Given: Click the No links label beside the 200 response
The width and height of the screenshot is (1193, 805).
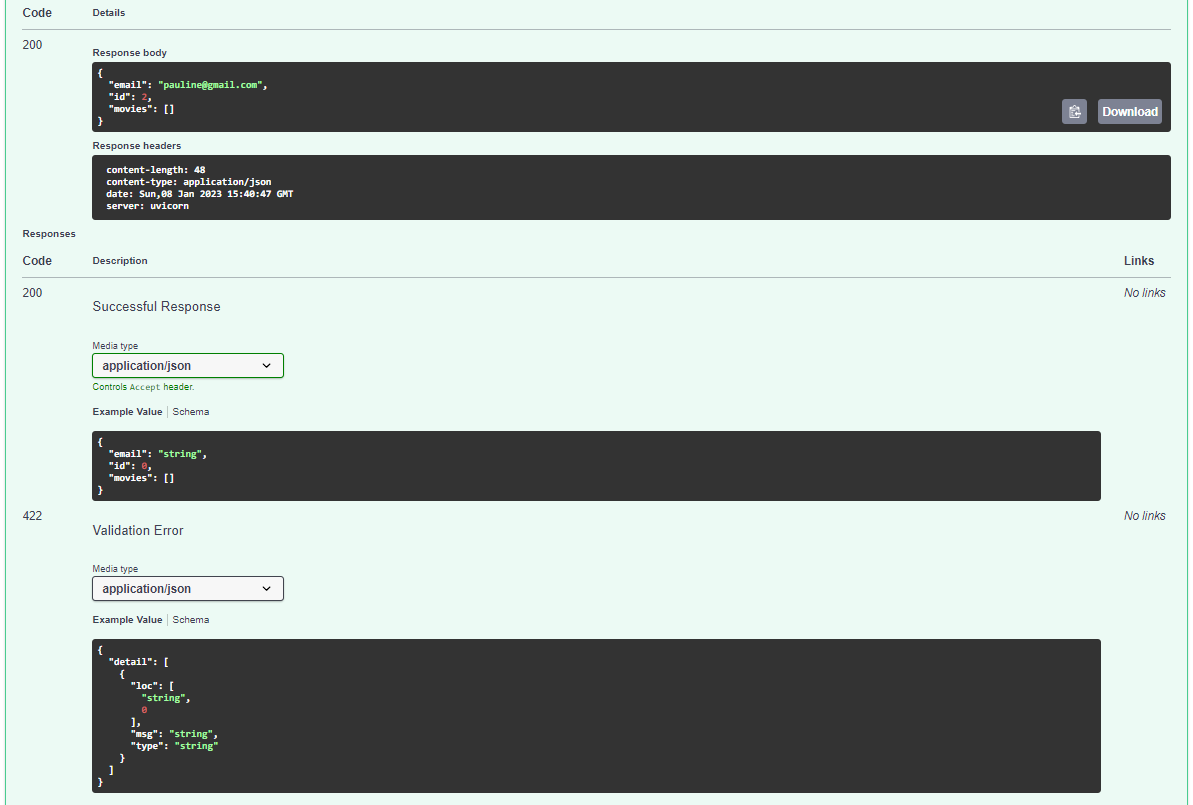Looking at the screenshot, I should pos(1144,292).
